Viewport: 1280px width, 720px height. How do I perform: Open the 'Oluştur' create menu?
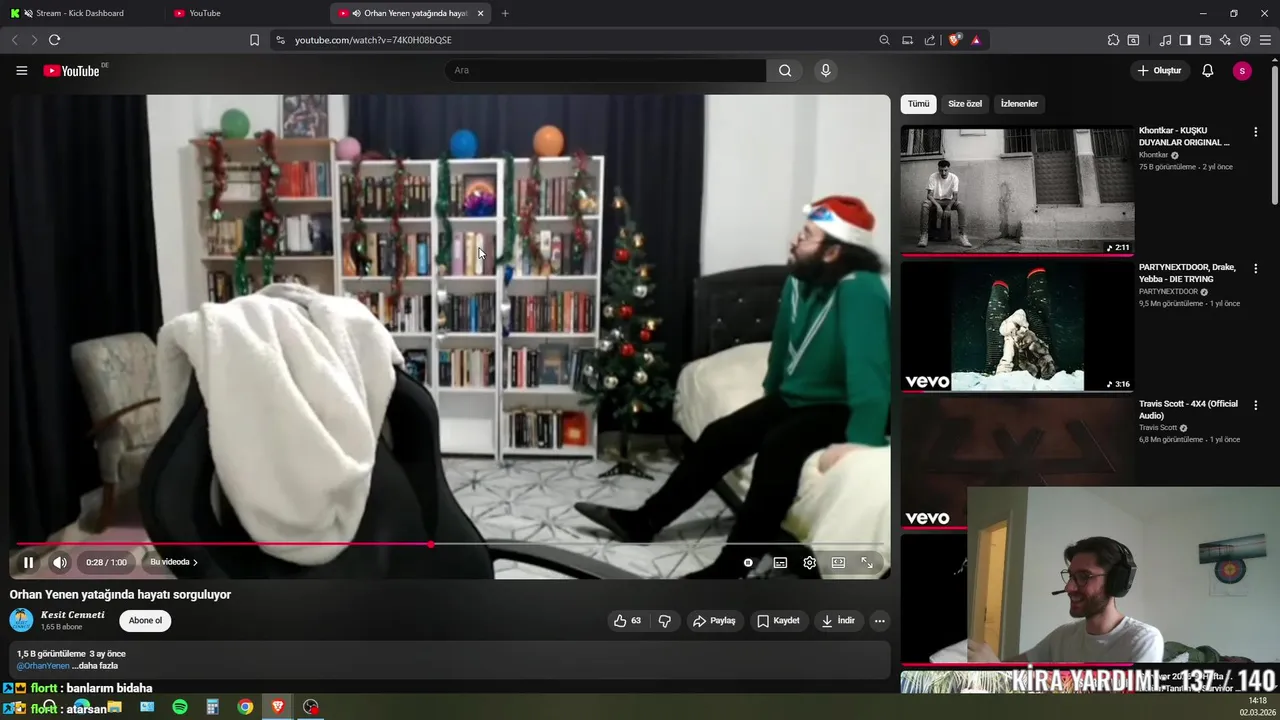(x=1159, y=71)
